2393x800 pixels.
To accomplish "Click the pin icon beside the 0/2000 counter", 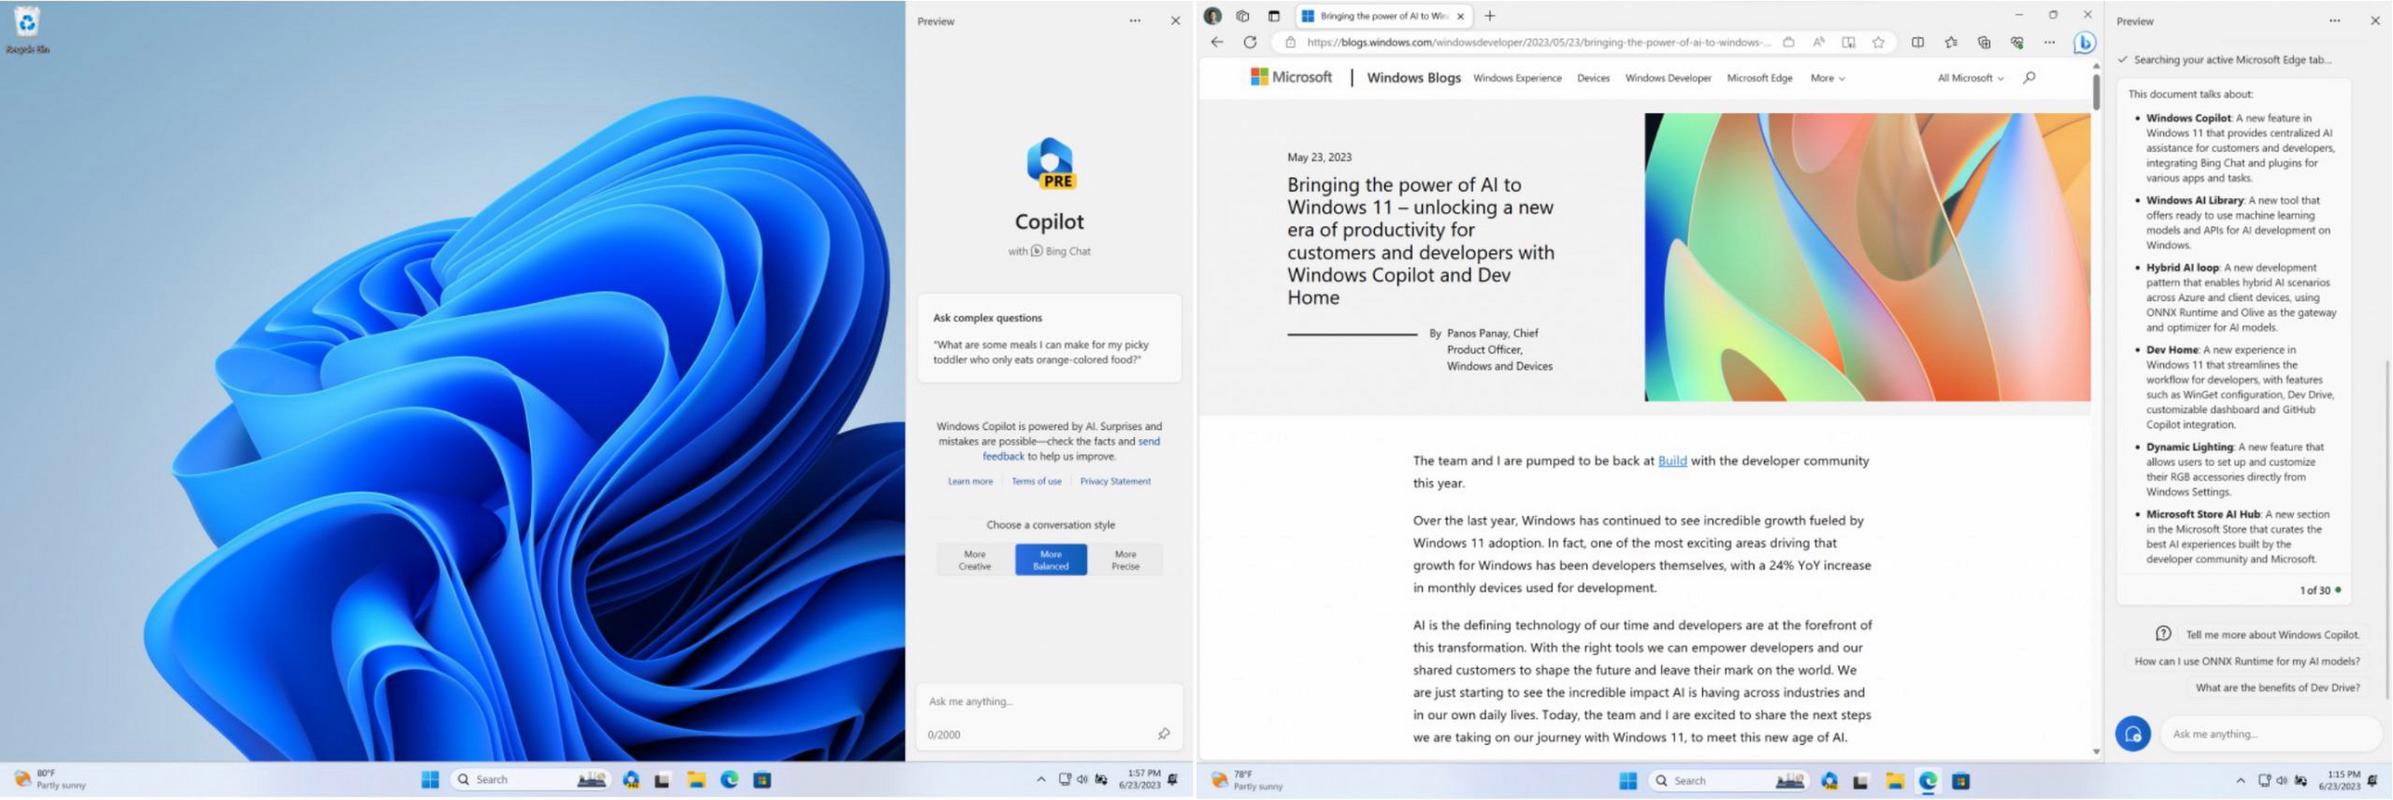I will 1164,734.
